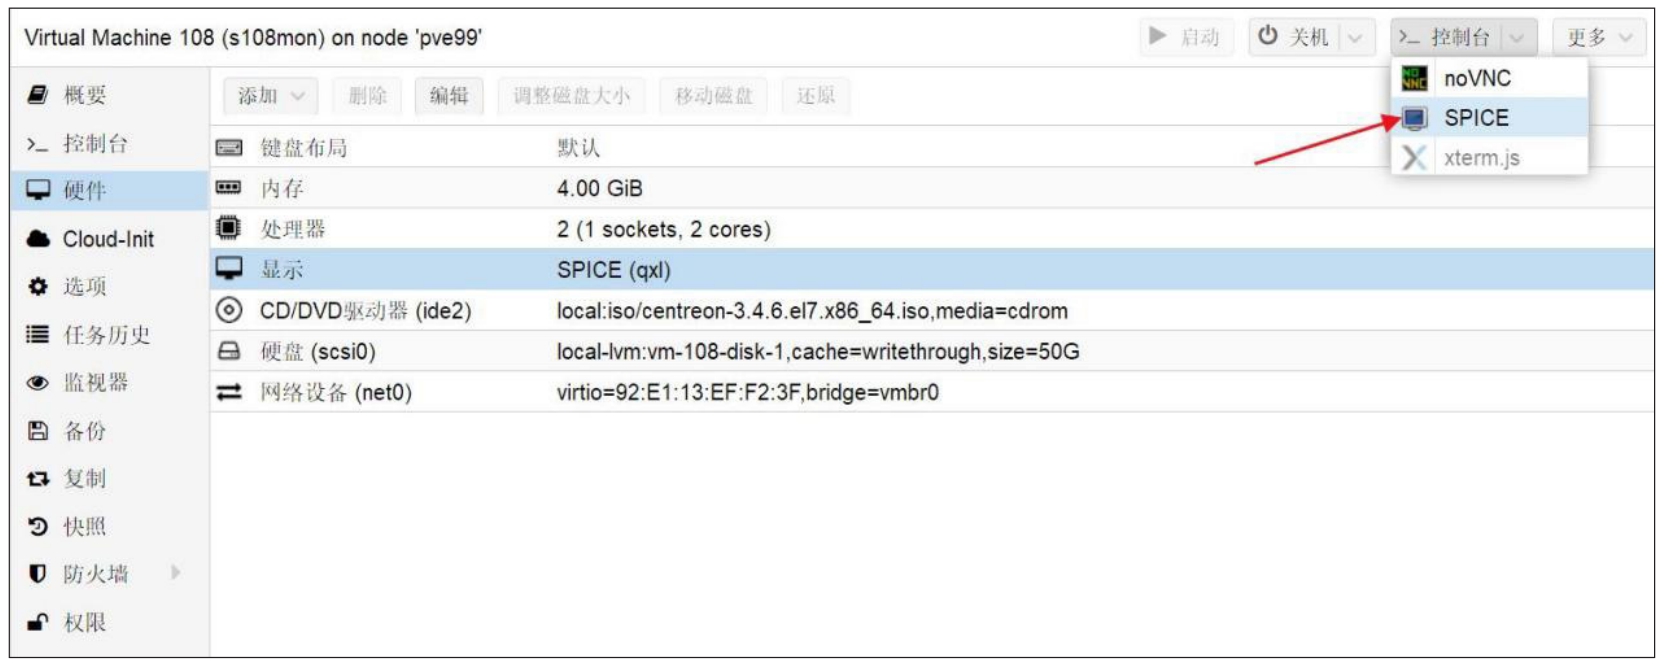Click the 控制台 console button
This screenshot has width=1666, height=670.
[1446, 38]
